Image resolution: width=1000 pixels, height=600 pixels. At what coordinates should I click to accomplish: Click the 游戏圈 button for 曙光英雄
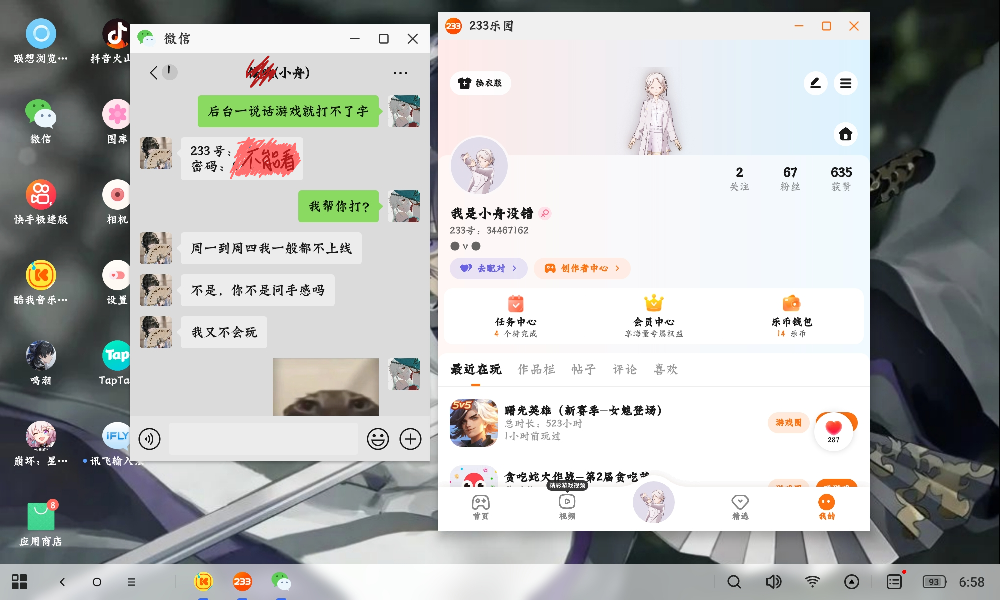pos(789,422)
